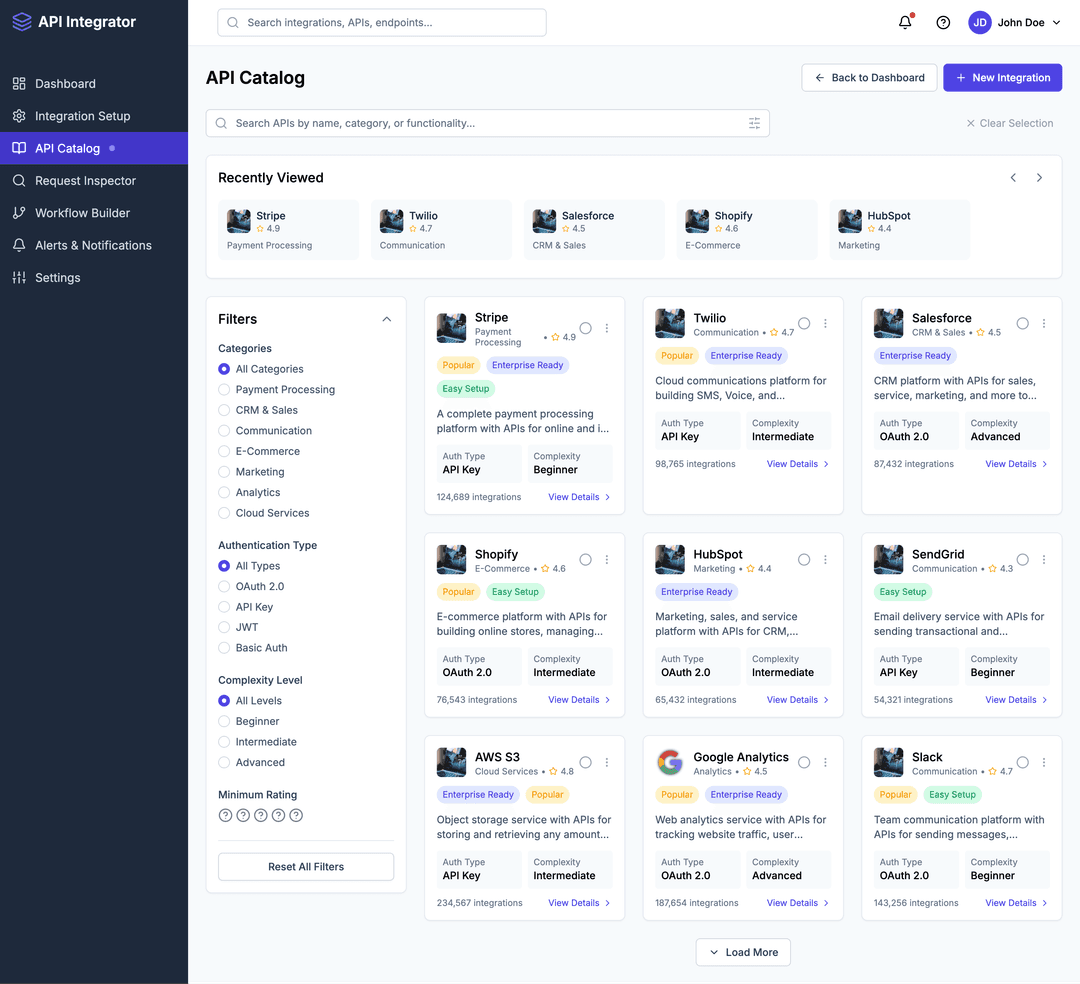This screenshot has height=984, width=1080.
Task: Open the Workflow Builder sidebar icon
Action: (x=19, y=212)
